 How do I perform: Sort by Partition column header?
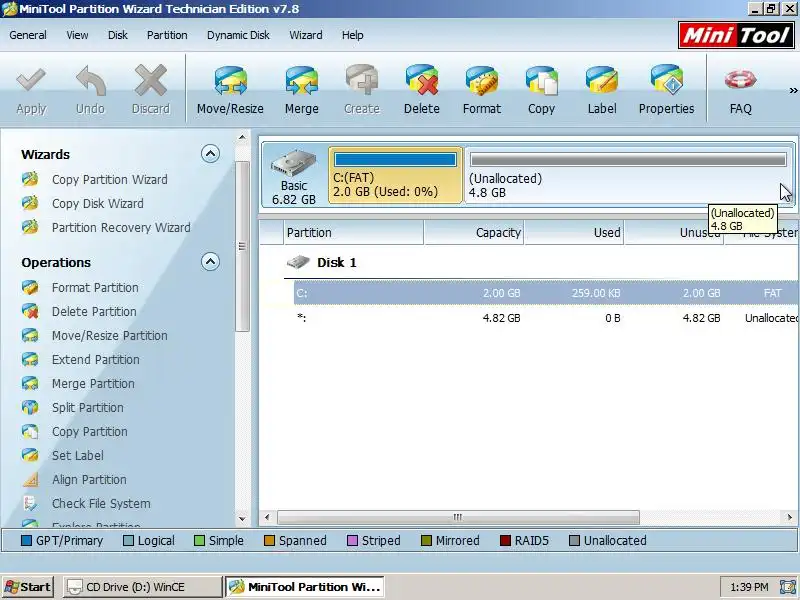tap(354, 233)
